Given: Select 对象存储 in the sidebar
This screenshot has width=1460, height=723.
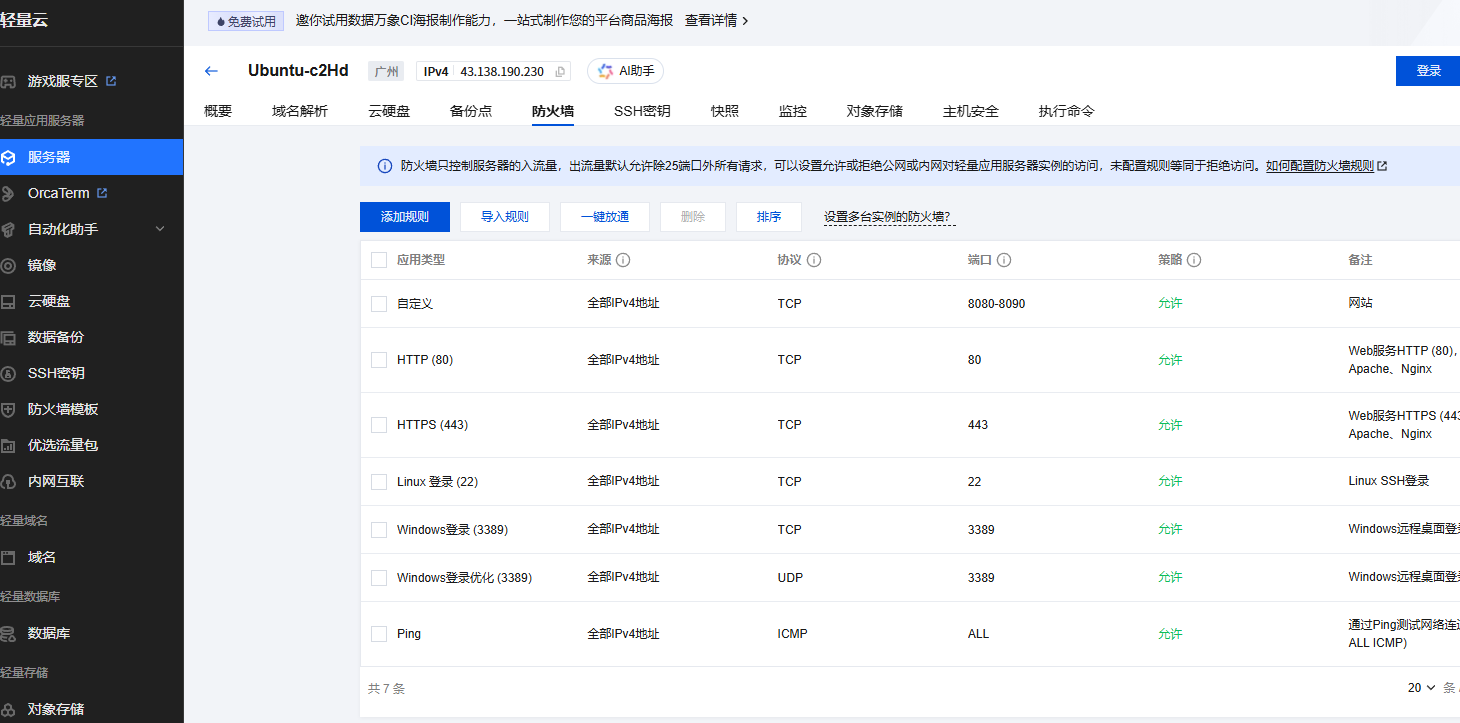Looking at the screenshot, I should click(56, 707).
